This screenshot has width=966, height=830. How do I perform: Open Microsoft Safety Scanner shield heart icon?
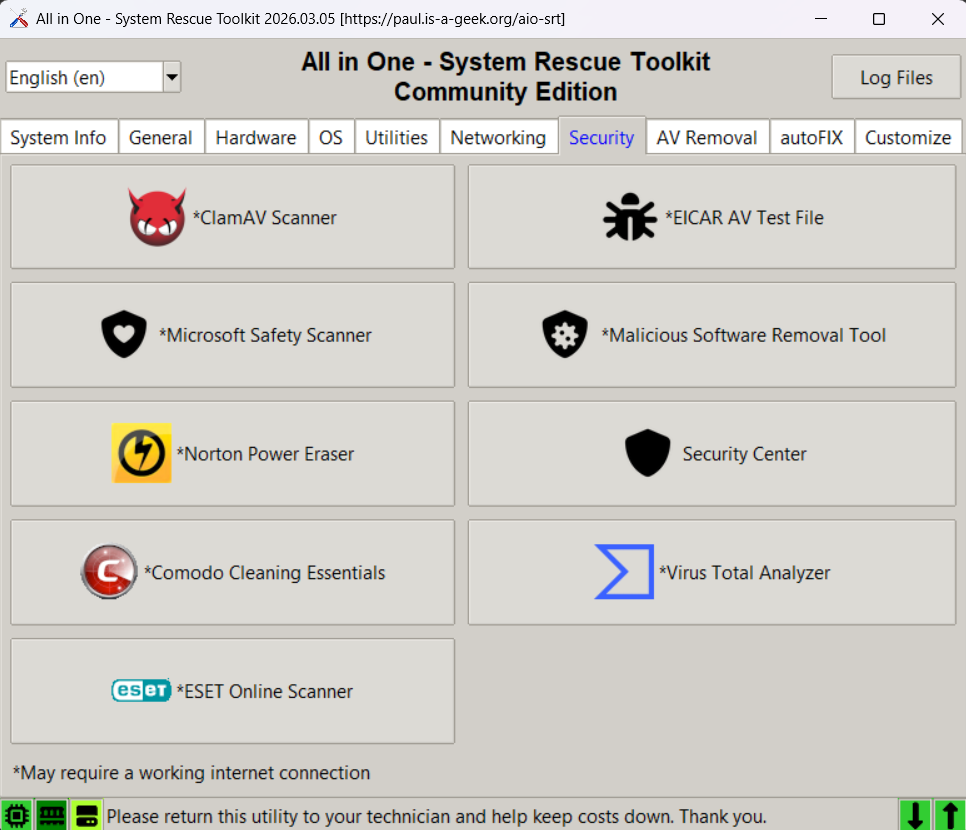click(124, 335)
